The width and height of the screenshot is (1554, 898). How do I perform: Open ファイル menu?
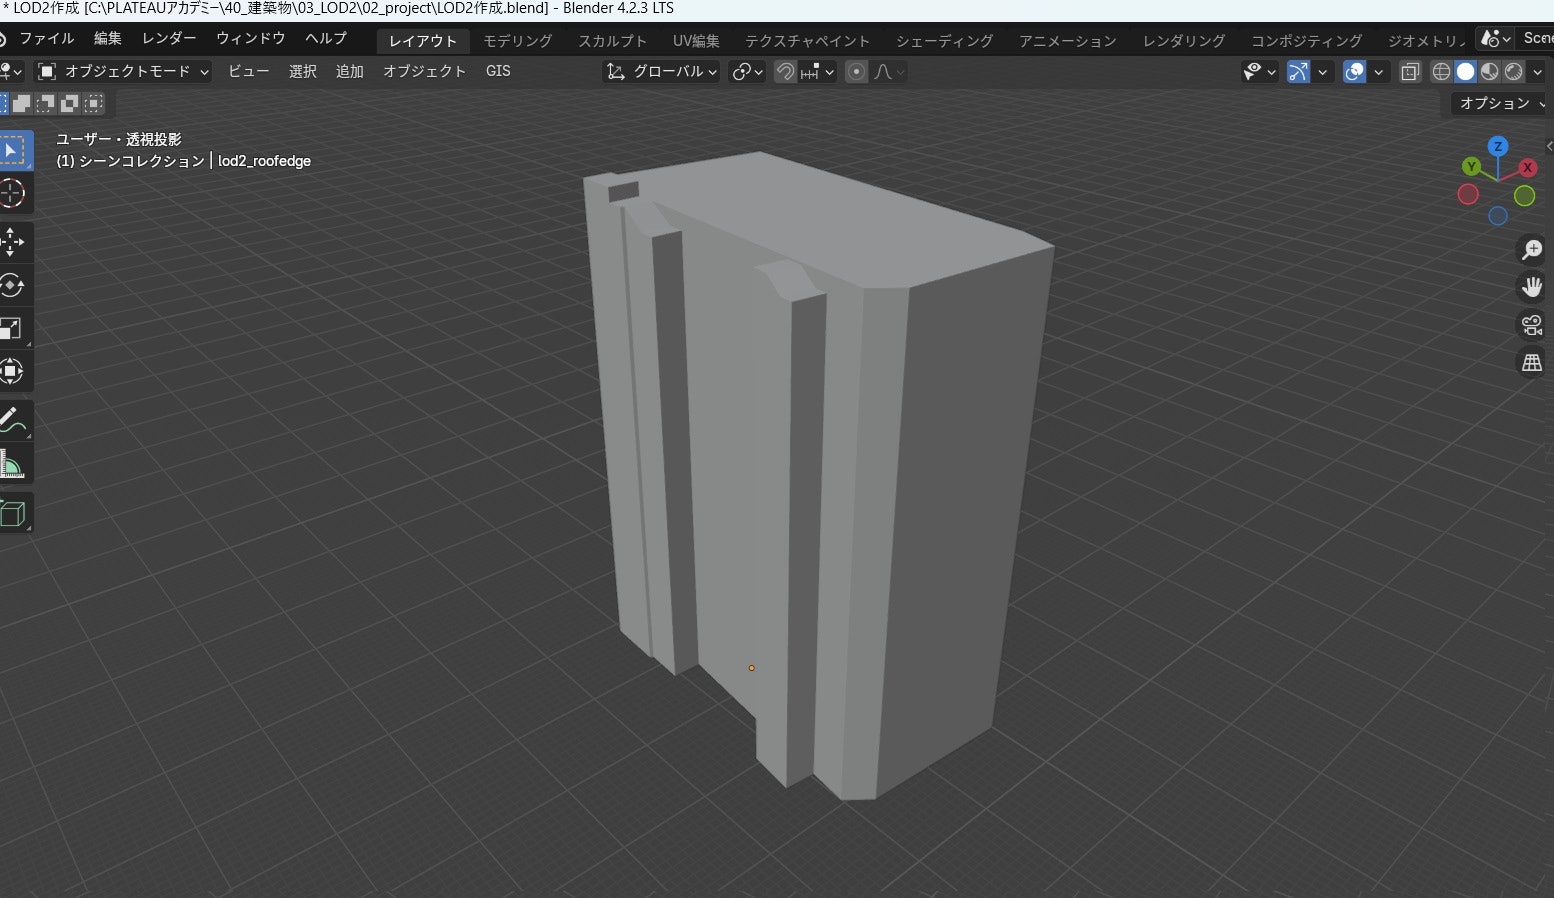[47, 38]
